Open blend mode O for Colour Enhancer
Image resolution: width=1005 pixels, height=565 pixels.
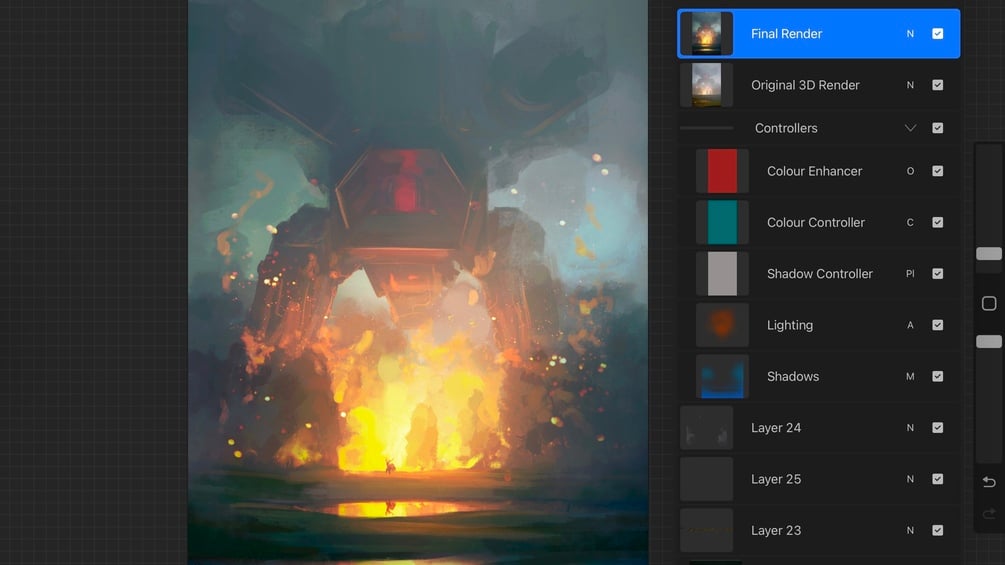(x=910, y=171)
